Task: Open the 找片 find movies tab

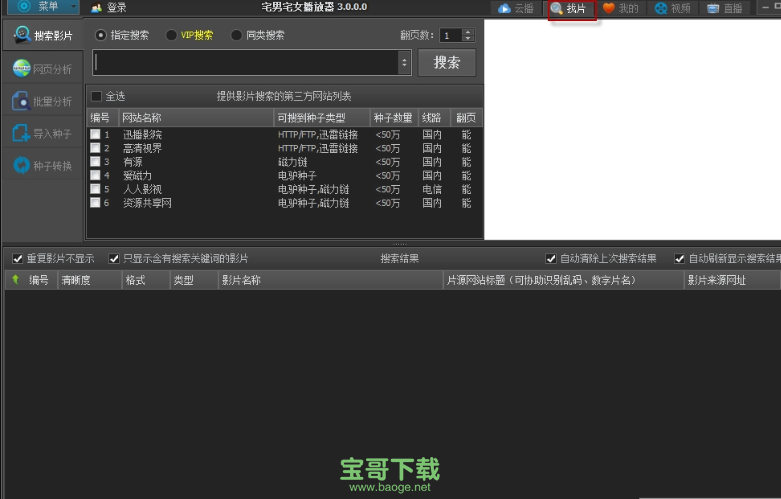Action: tap(572, 9)
